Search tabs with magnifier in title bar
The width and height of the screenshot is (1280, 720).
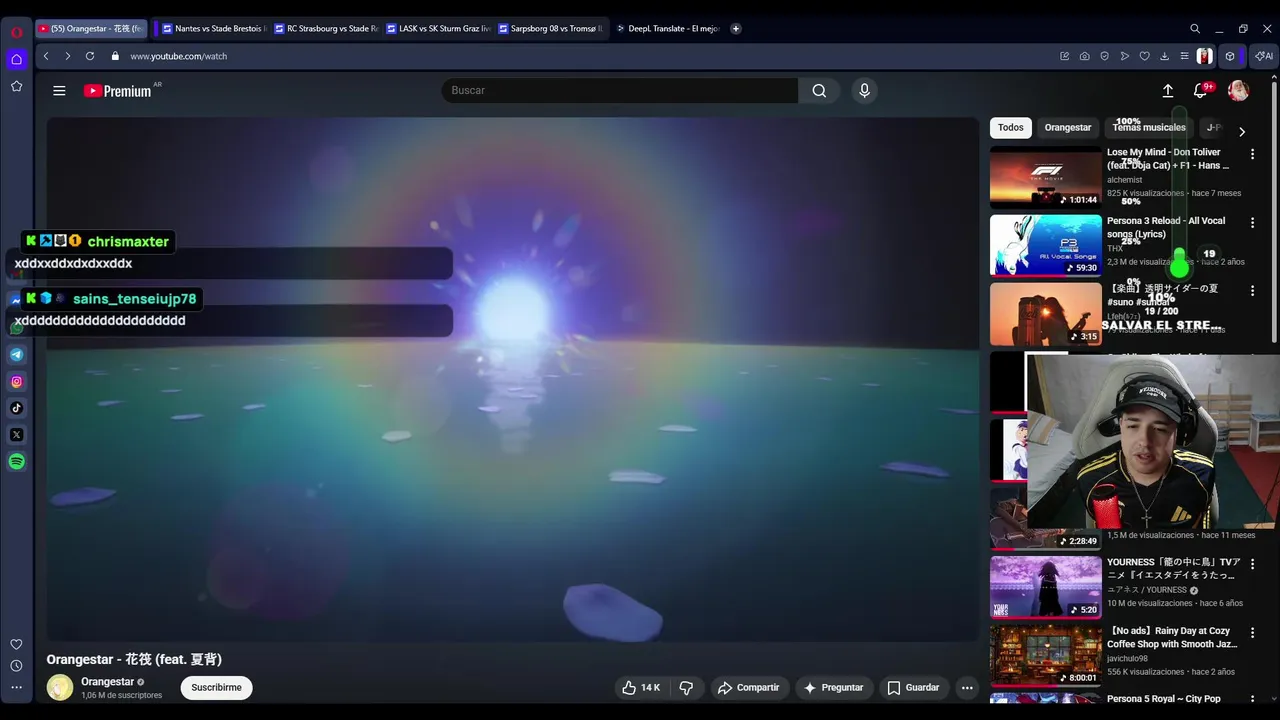1195,28
